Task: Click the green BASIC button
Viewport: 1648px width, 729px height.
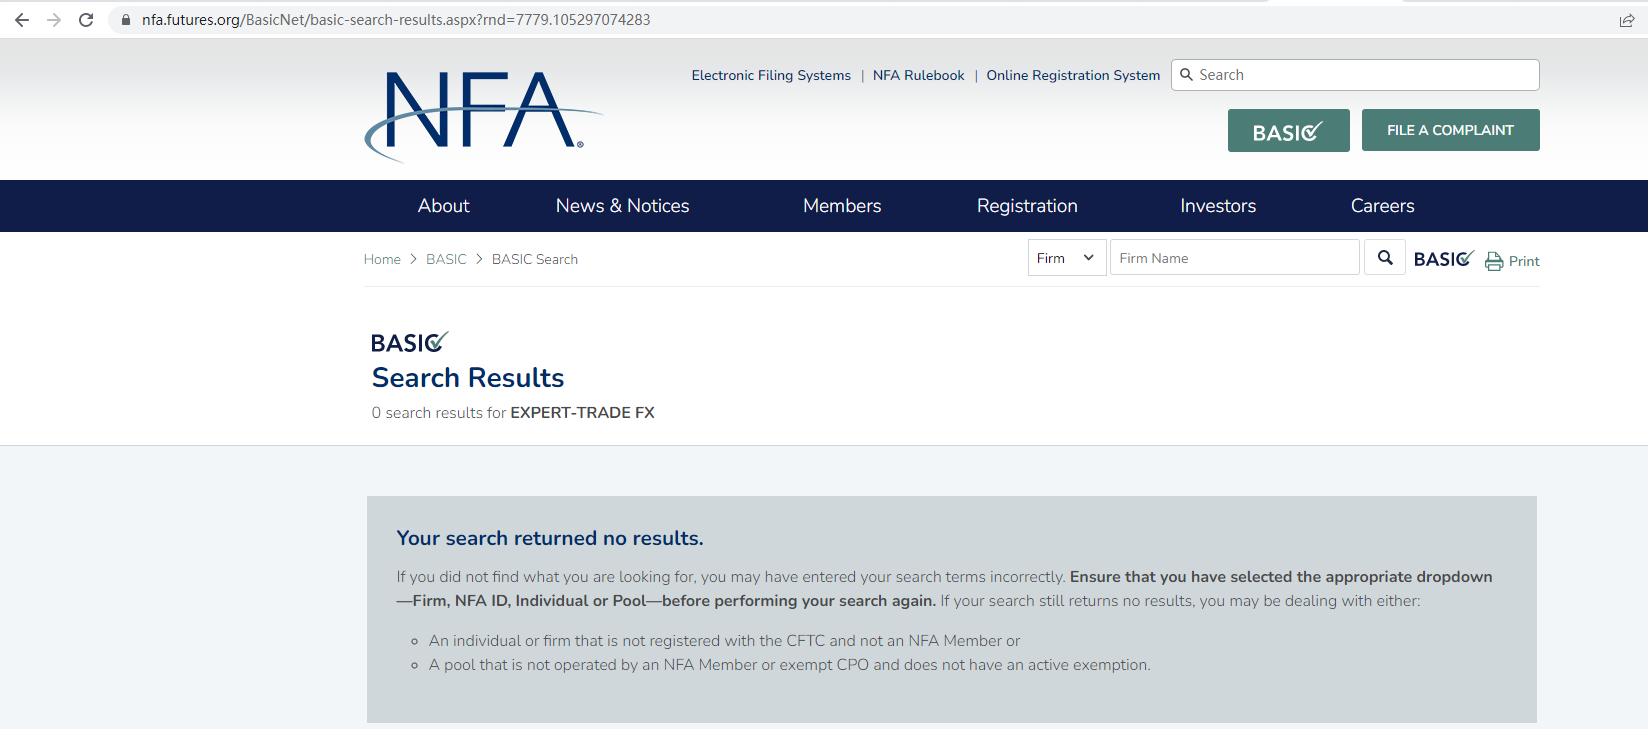Action: click(x=1288, y=131)
